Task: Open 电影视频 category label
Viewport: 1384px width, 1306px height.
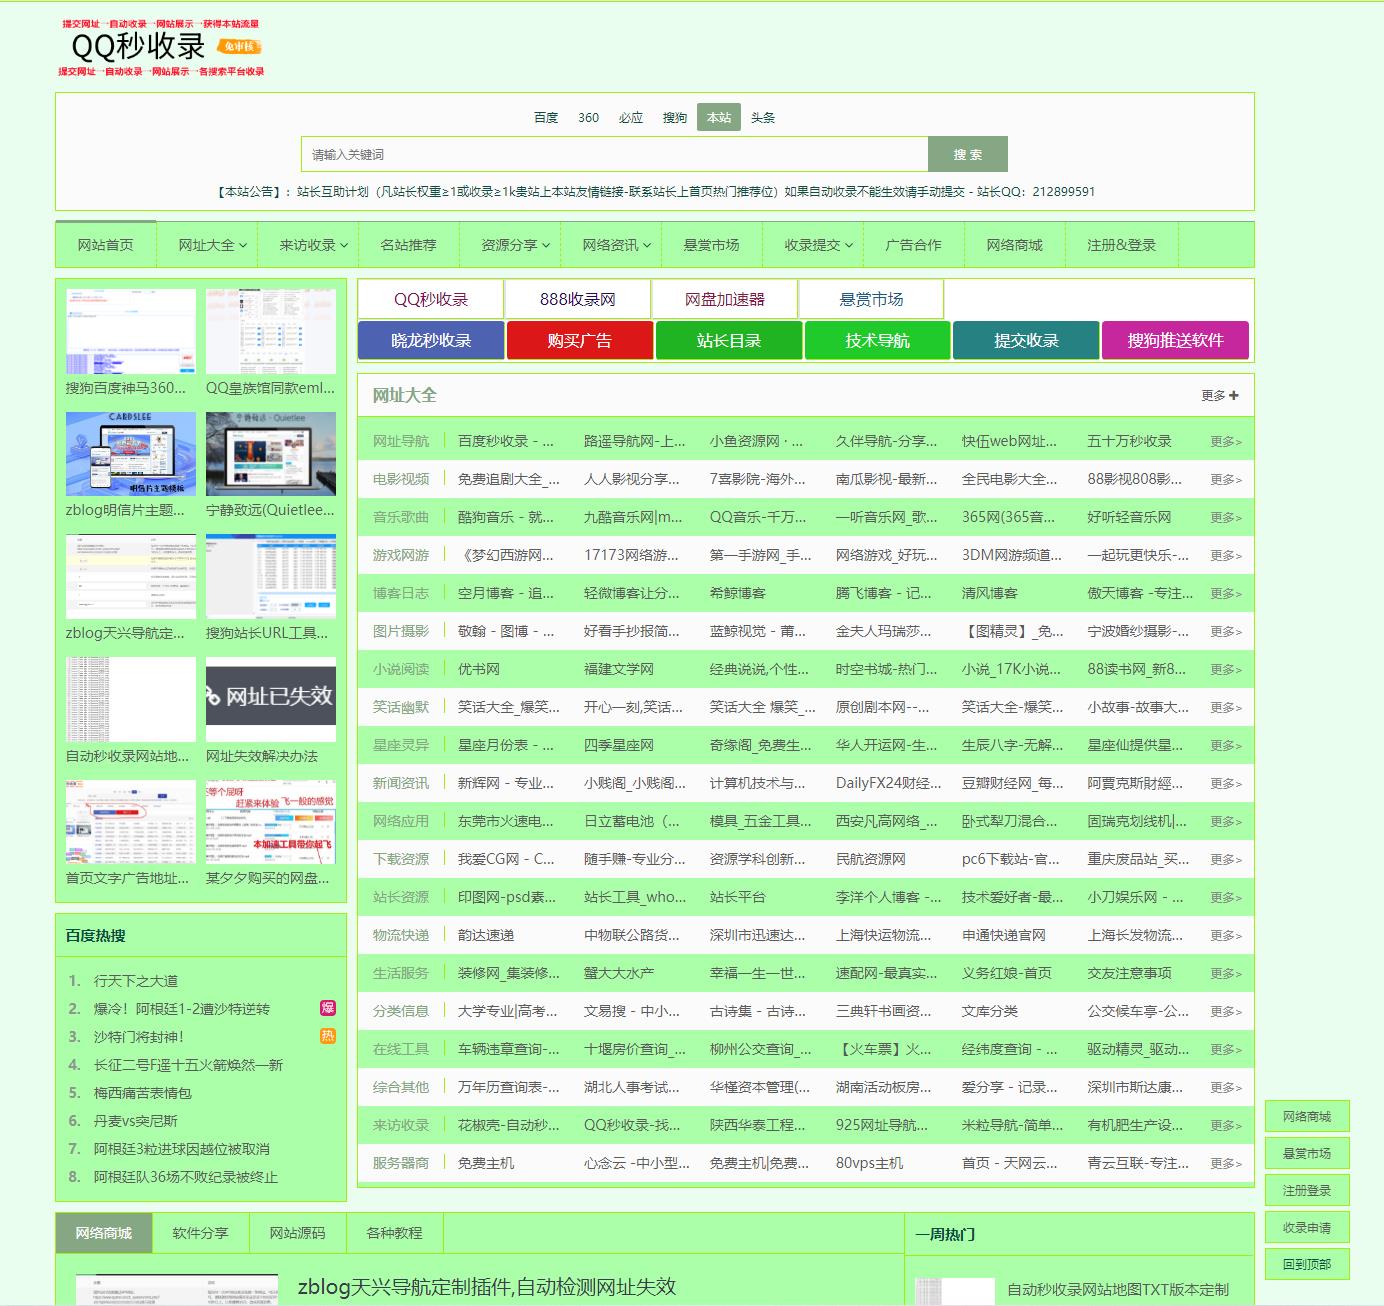Action: 401,479
